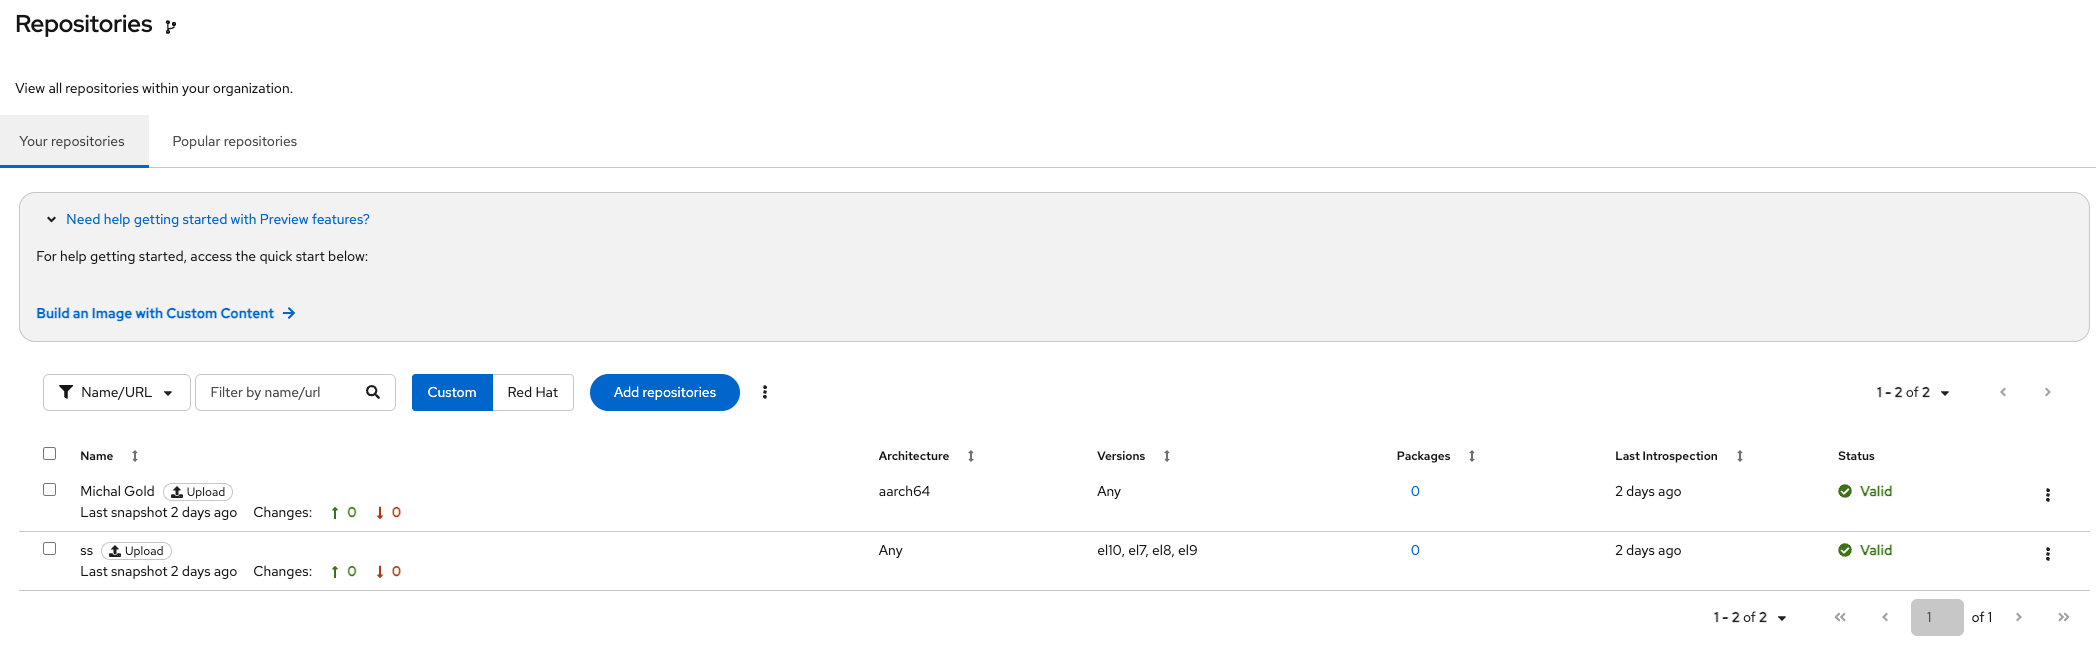Switch to Popular repositories tab
Image resolution: width=2096 pixels, height=647 pixels.
234,141
